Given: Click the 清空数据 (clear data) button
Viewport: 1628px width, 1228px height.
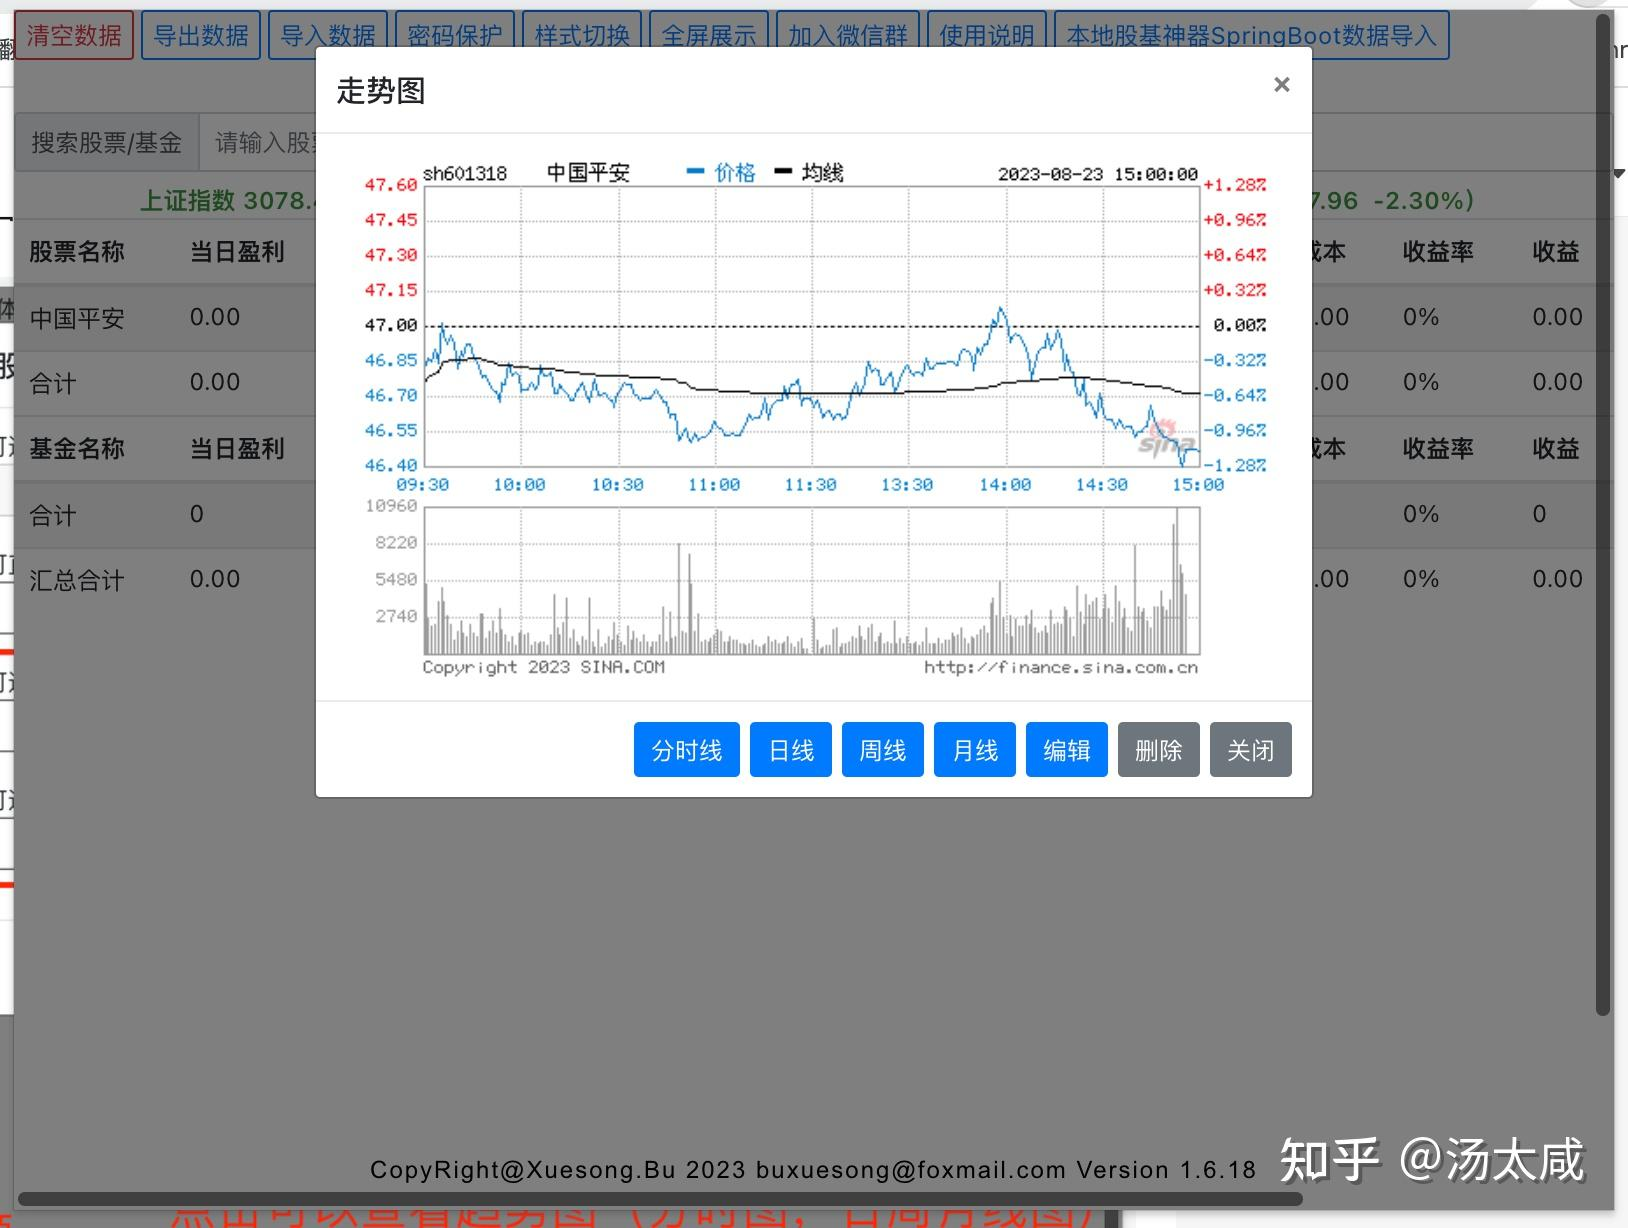Looking at the screenshot, I should pos(74,34).
